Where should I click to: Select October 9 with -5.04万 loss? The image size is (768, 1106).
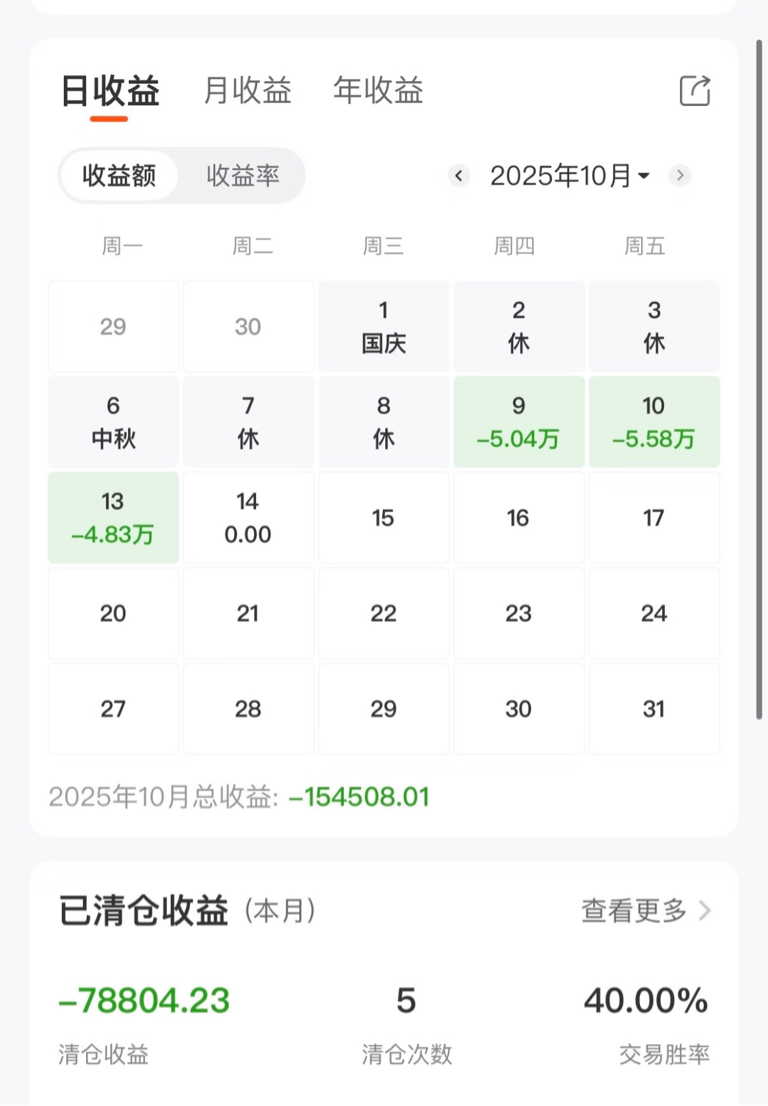click(x=518, y=422)
